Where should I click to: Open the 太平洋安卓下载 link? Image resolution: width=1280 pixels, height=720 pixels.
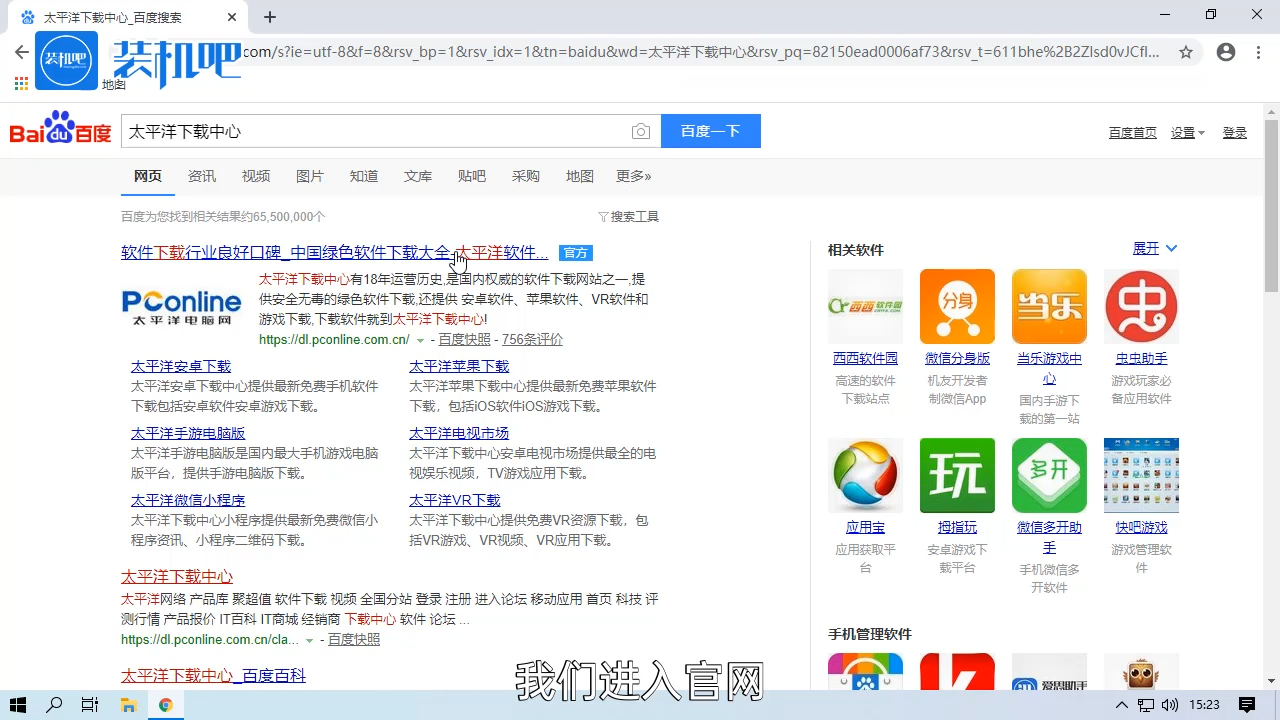tap(180, 366)
